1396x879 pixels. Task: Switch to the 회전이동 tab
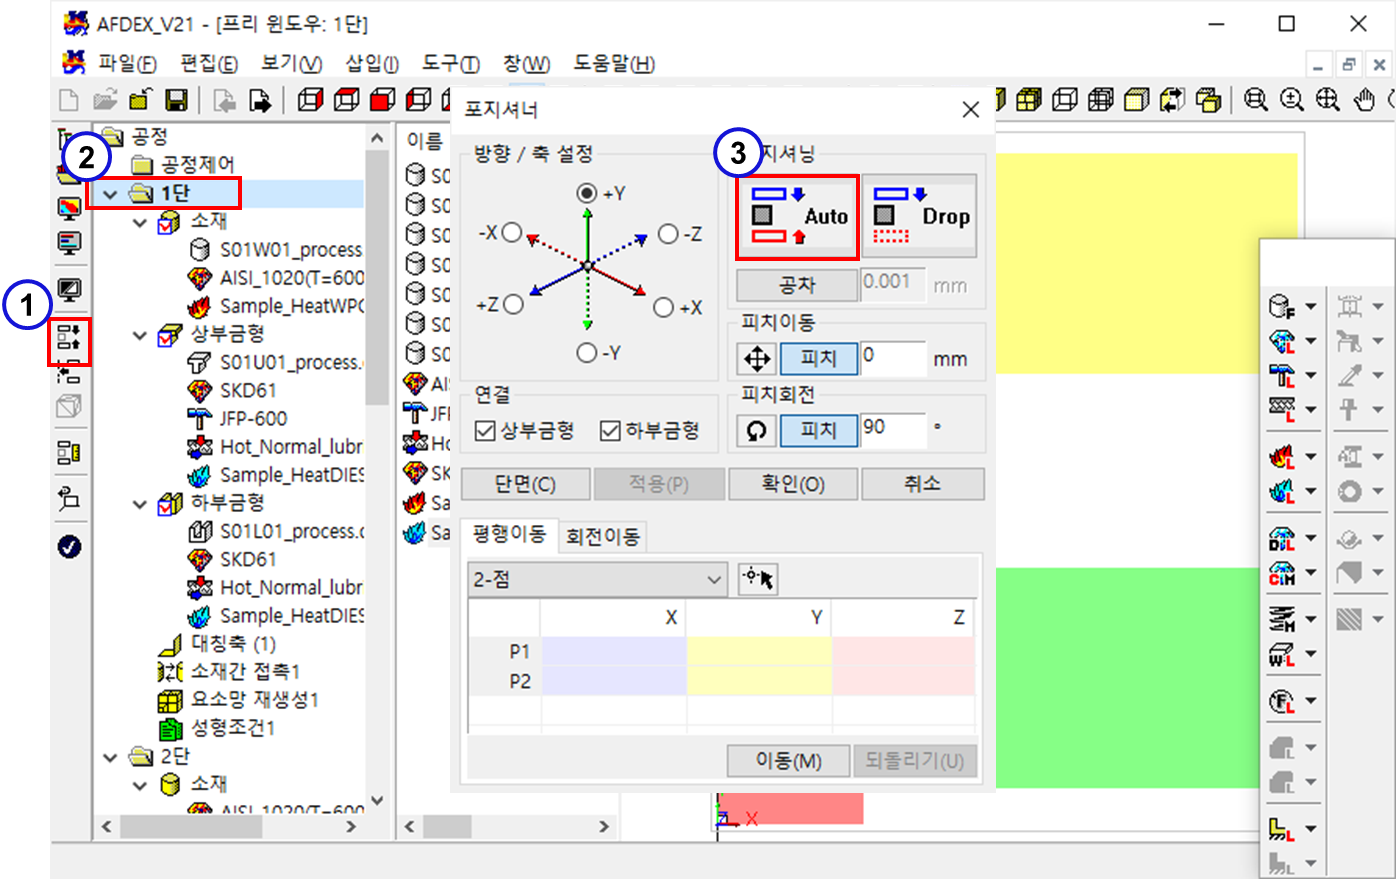point(602,537)
